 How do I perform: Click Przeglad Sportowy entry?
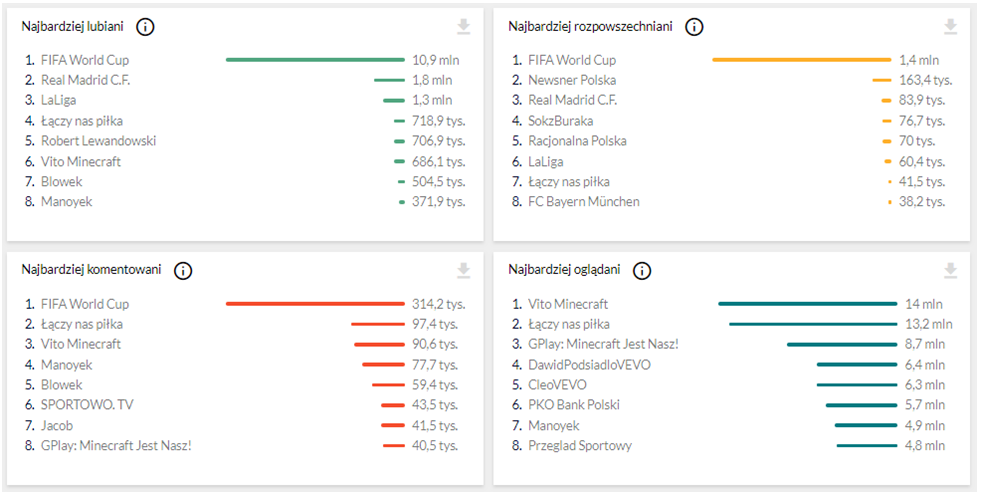point(580,446)
